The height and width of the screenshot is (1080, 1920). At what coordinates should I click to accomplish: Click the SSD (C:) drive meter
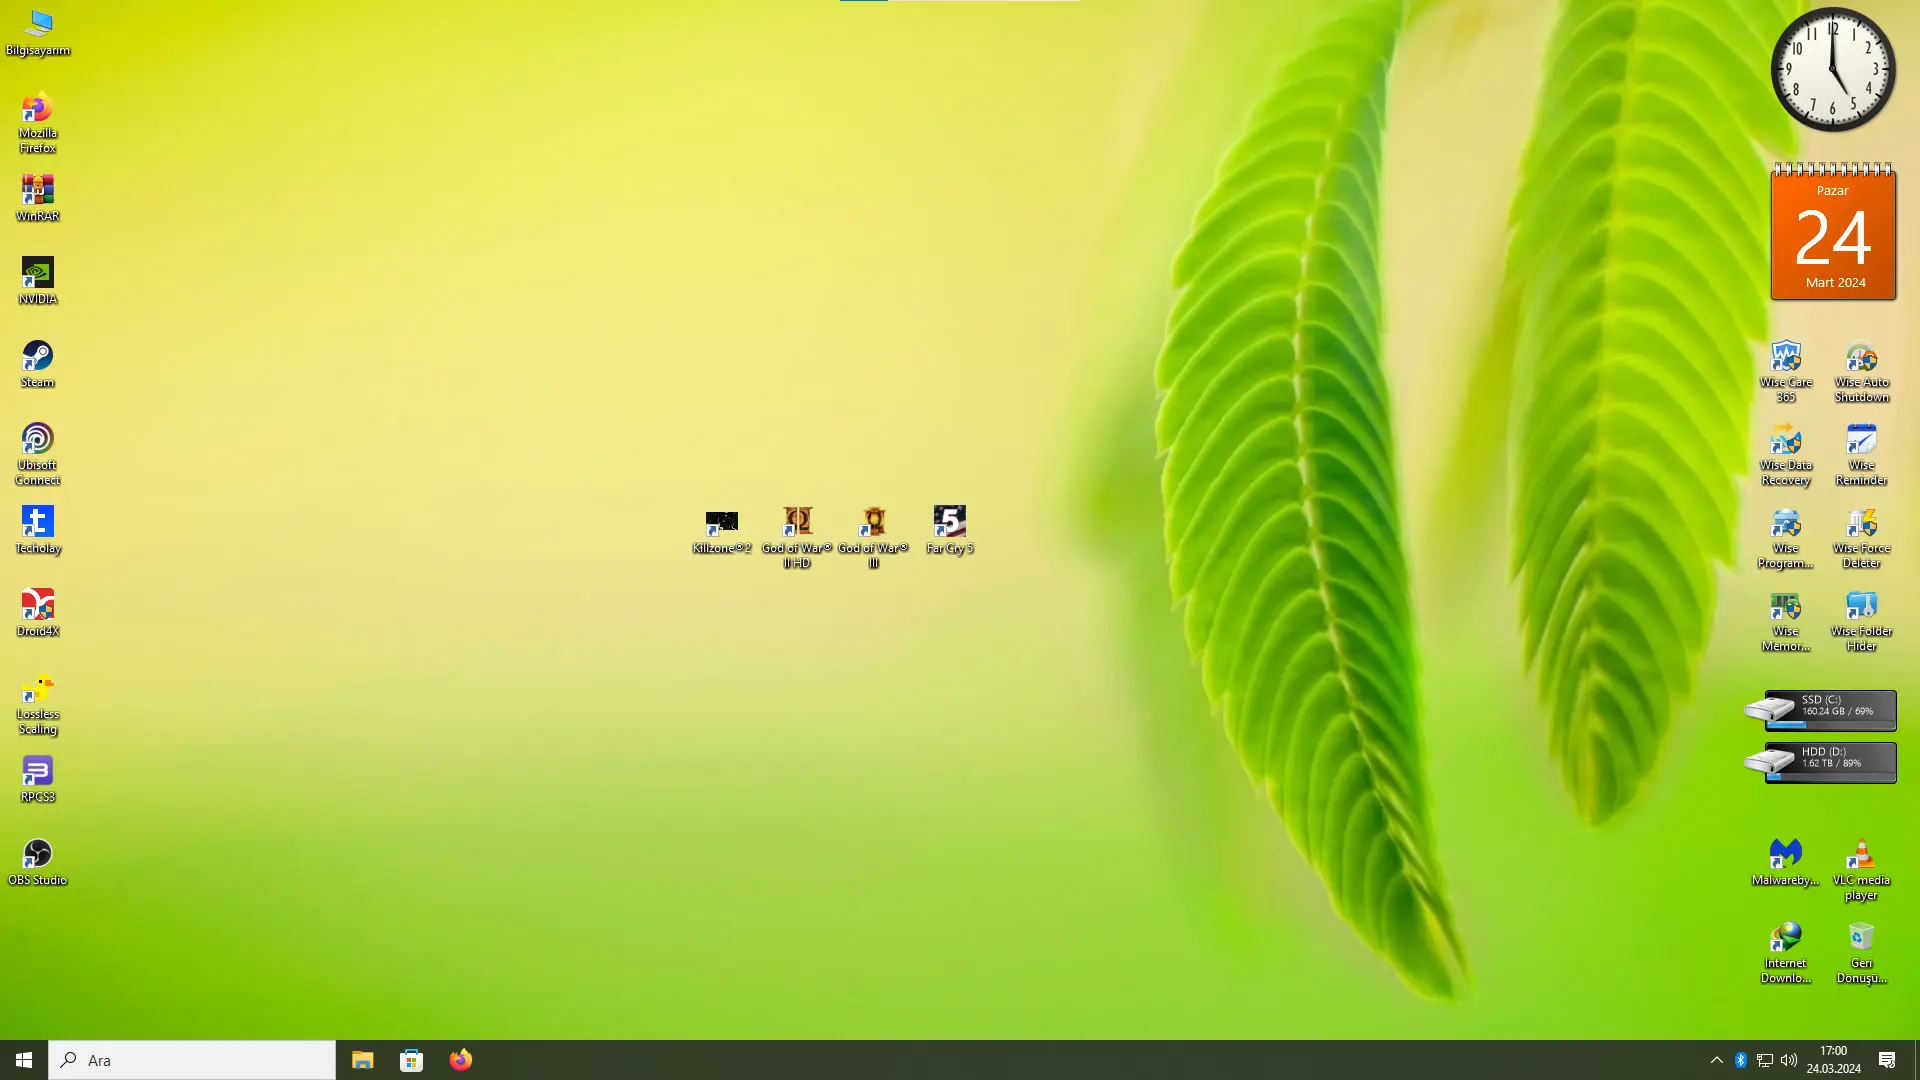coord(1821,710)
